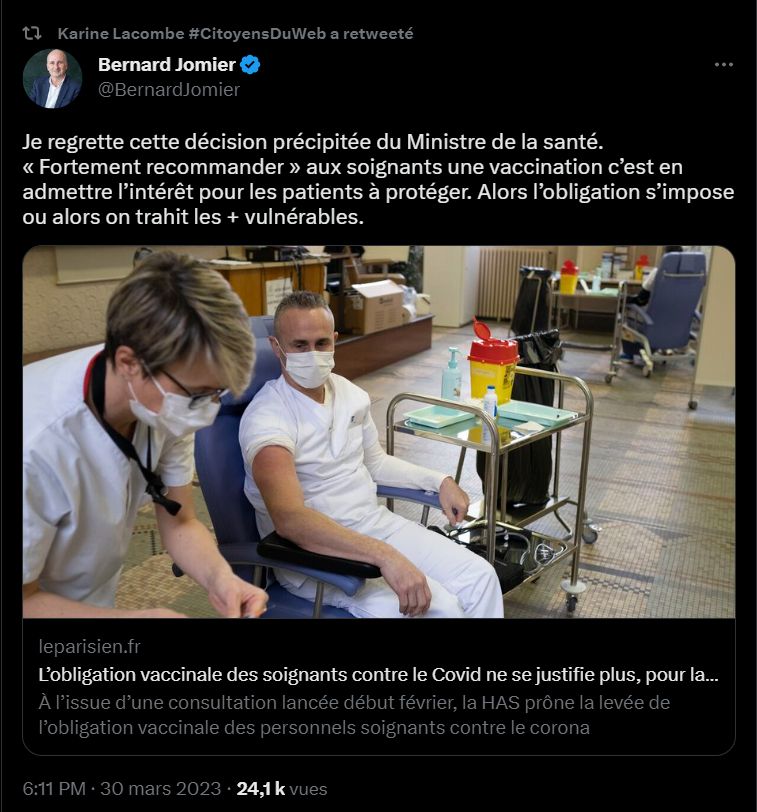The image size is (757, 812).
Task: Click the #CitoyensDuWeb hashtag in retweet line
Action: (x=257, y=34)
